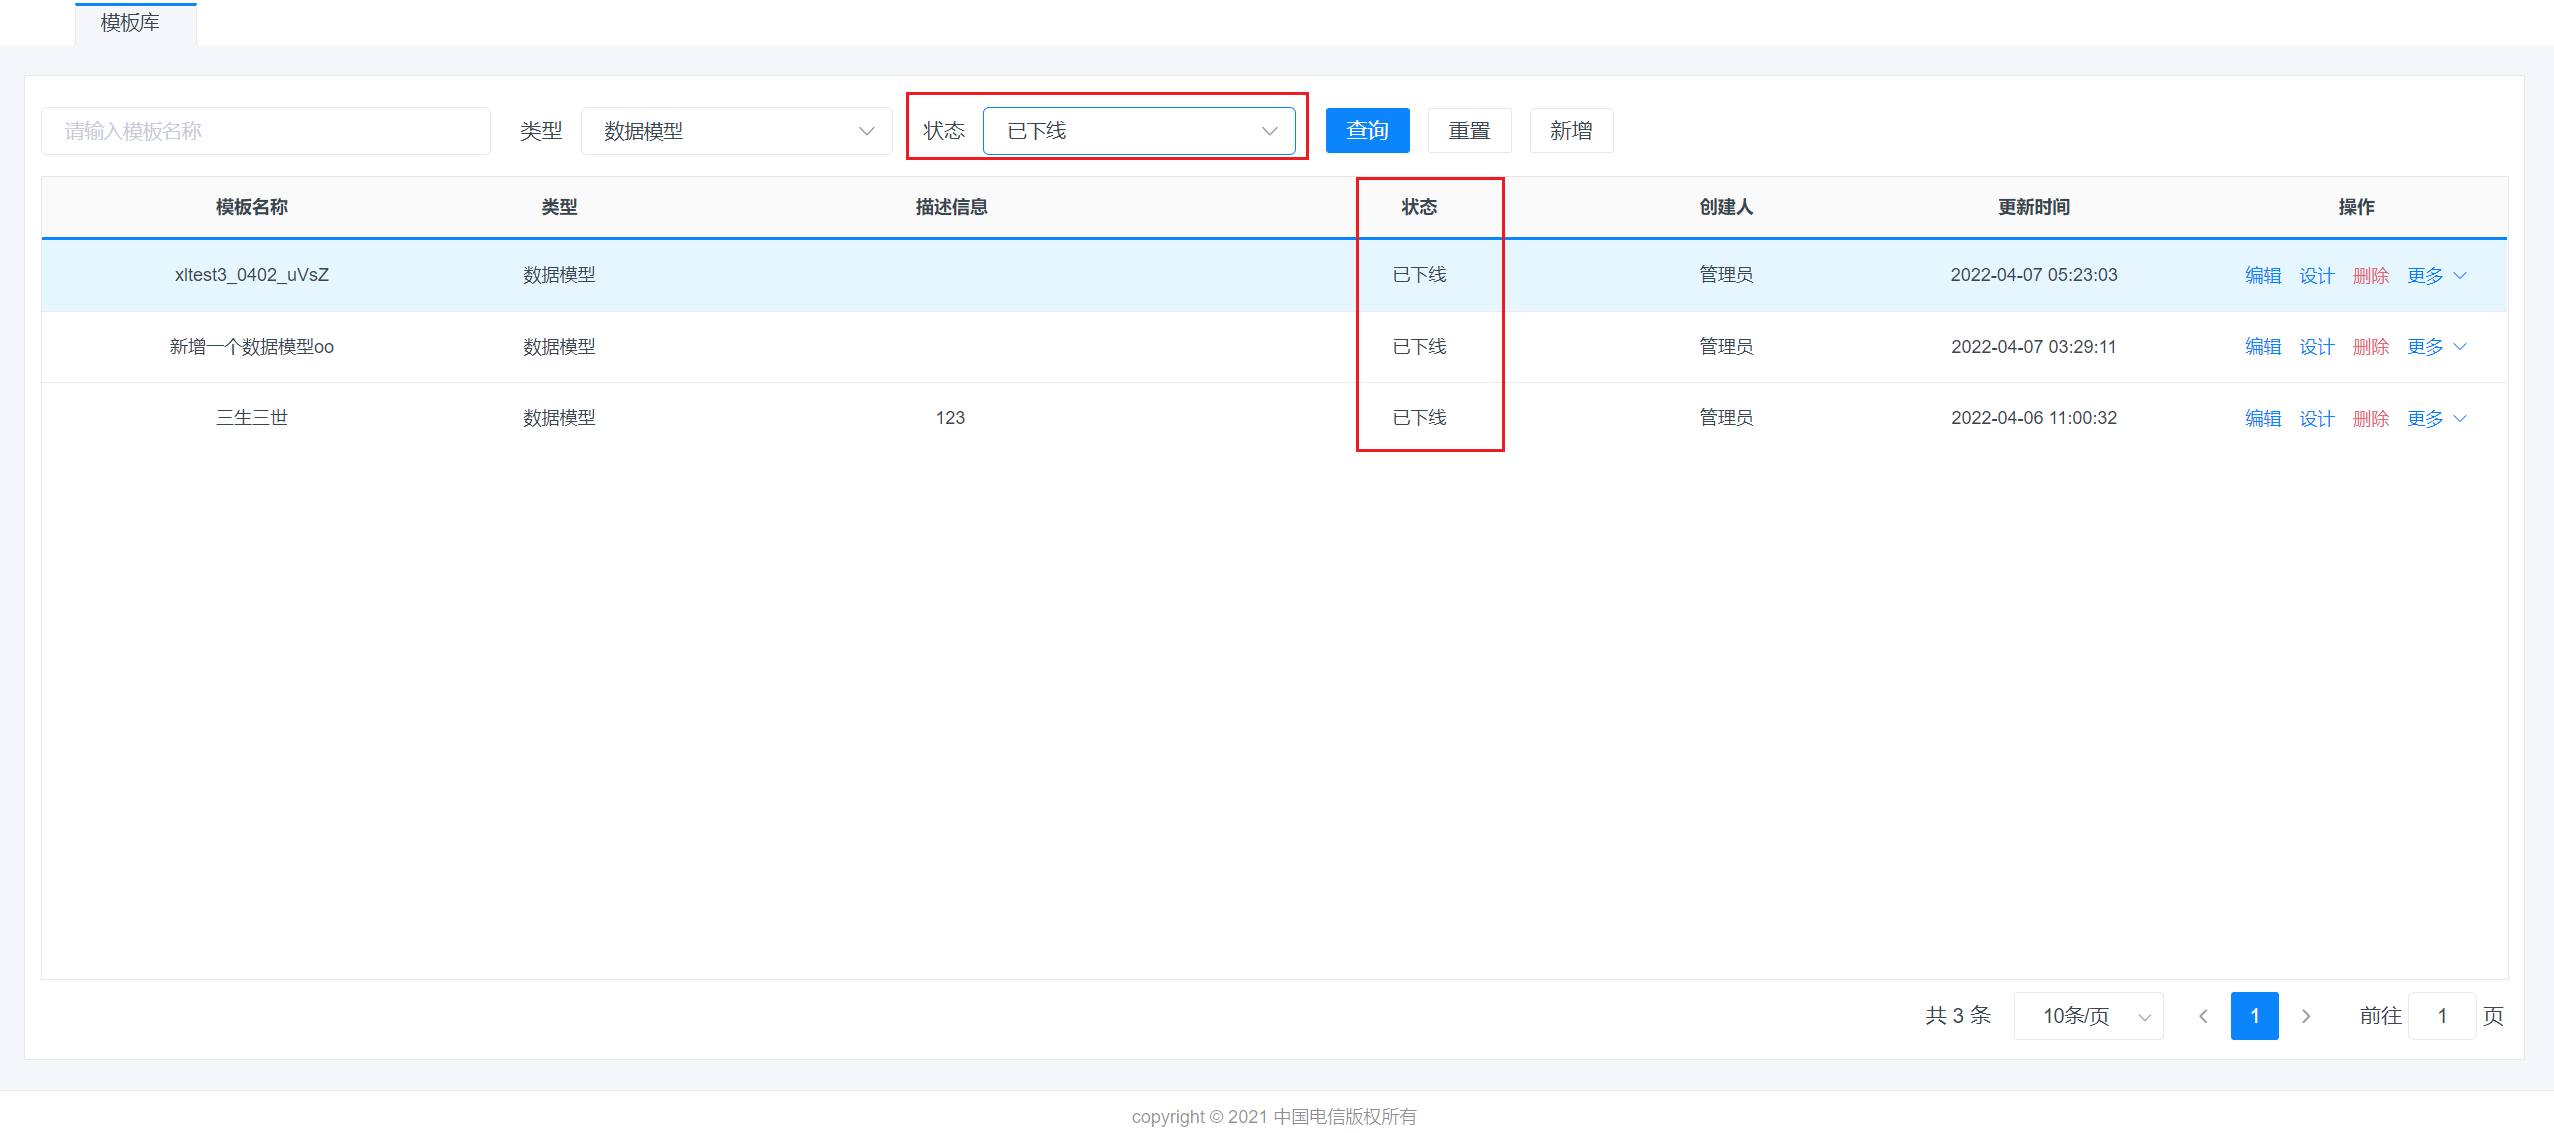Open the 10条/页 page size selector
Screen dimensions: 2554x1133
coord(2087,1016)
